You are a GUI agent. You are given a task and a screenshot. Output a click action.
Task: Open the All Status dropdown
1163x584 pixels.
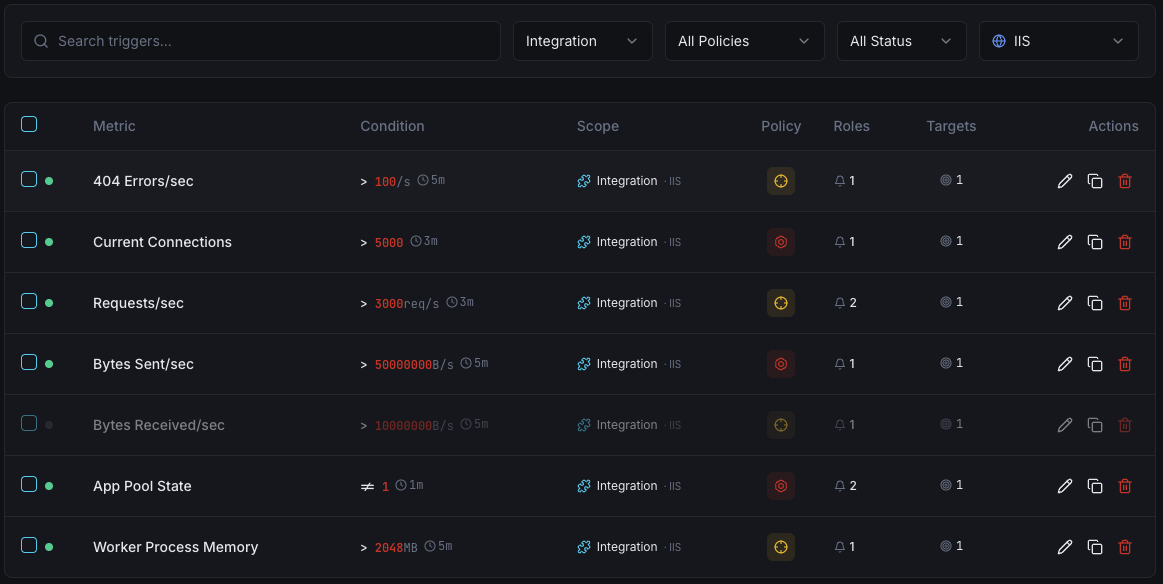901,41
